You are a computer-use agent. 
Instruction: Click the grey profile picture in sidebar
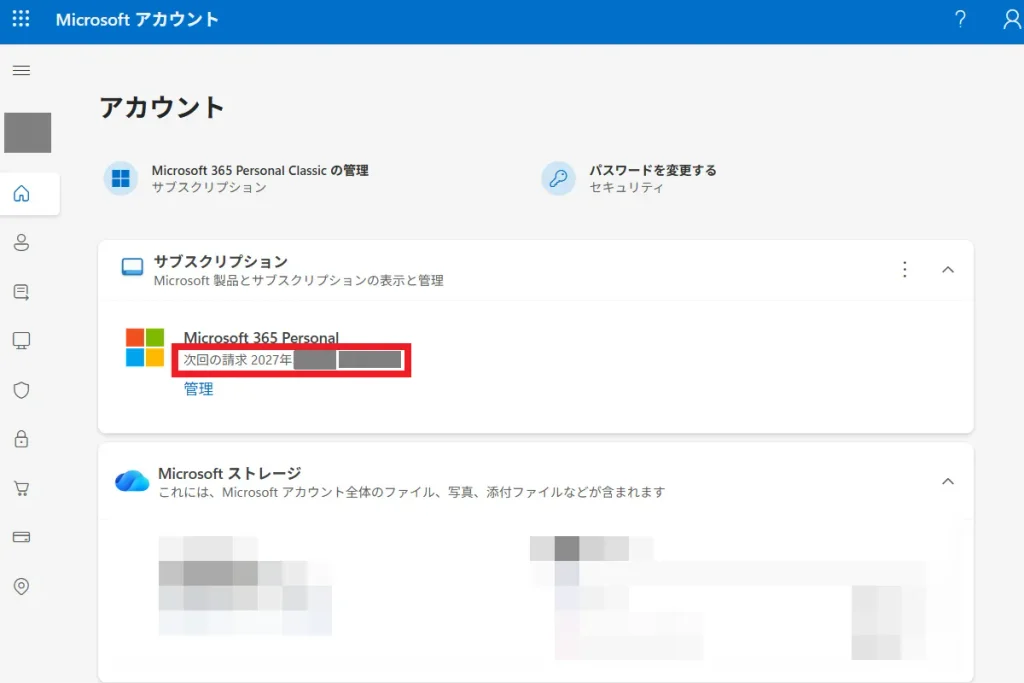coord(27,133)
